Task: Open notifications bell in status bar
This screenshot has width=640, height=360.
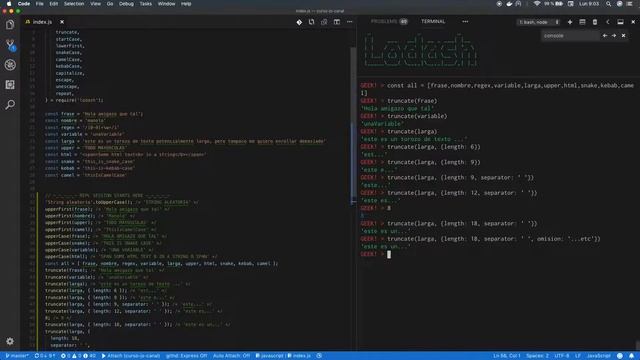Action: [631, 356]
